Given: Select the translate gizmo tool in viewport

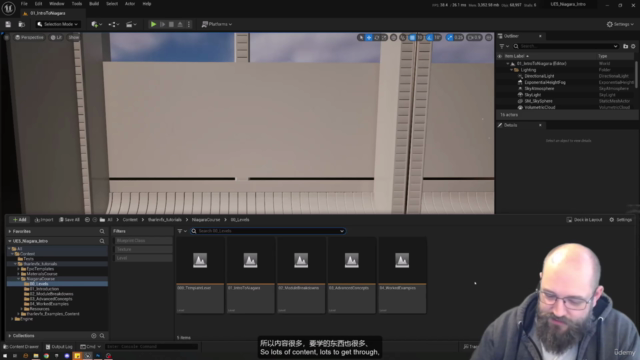Looking at the screenshot, I should [x=369, y=38].
